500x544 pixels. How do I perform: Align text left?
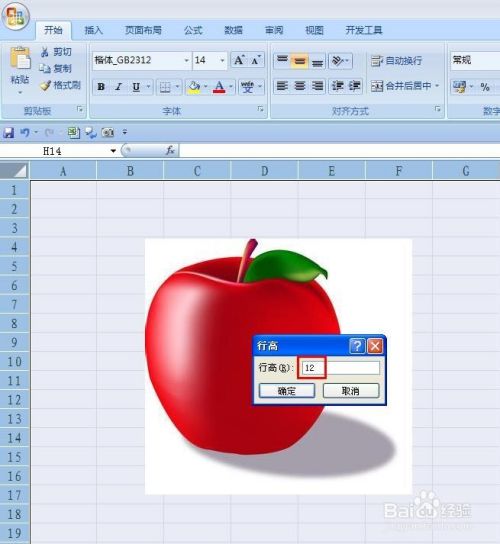282,86
